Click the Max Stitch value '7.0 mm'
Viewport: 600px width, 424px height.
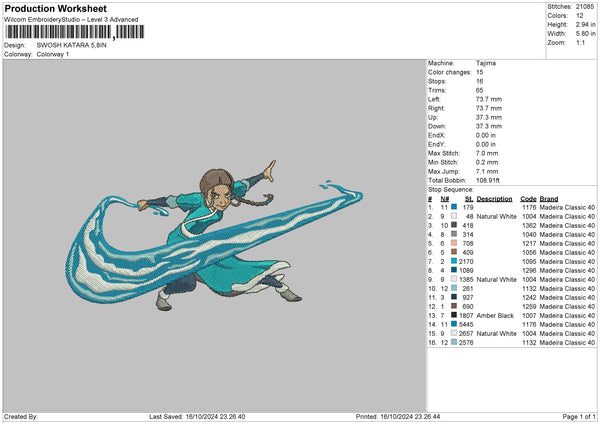(487, 153)
